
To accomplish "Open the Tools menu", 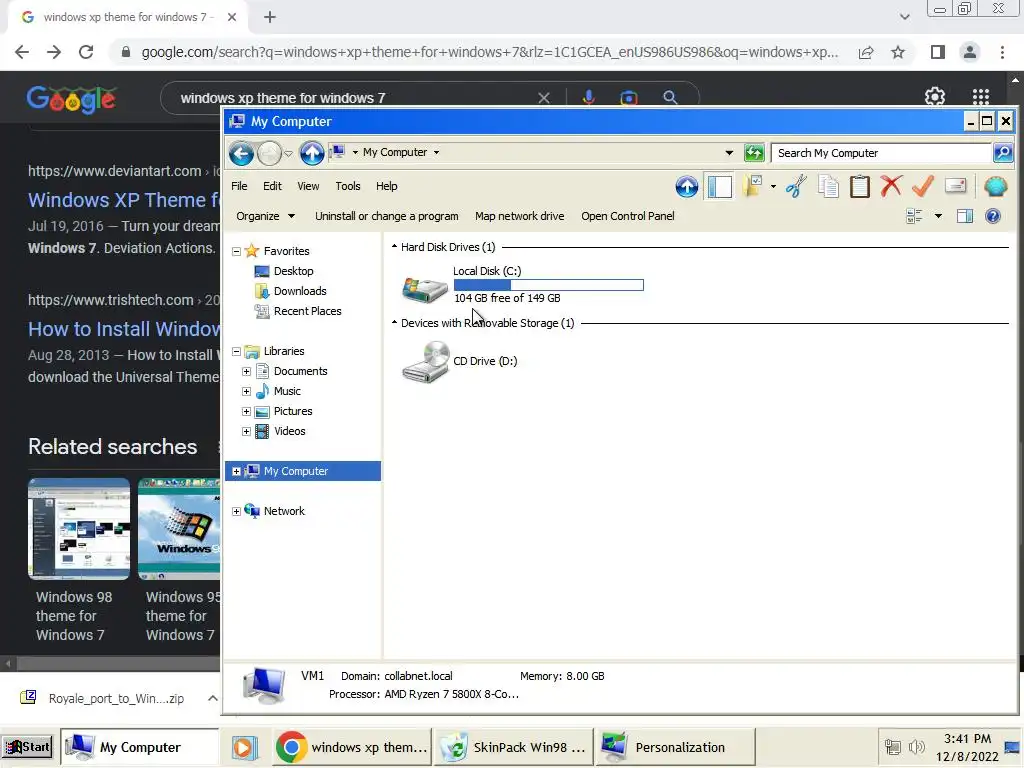I will pyautogui.click(x=347, y=186).
